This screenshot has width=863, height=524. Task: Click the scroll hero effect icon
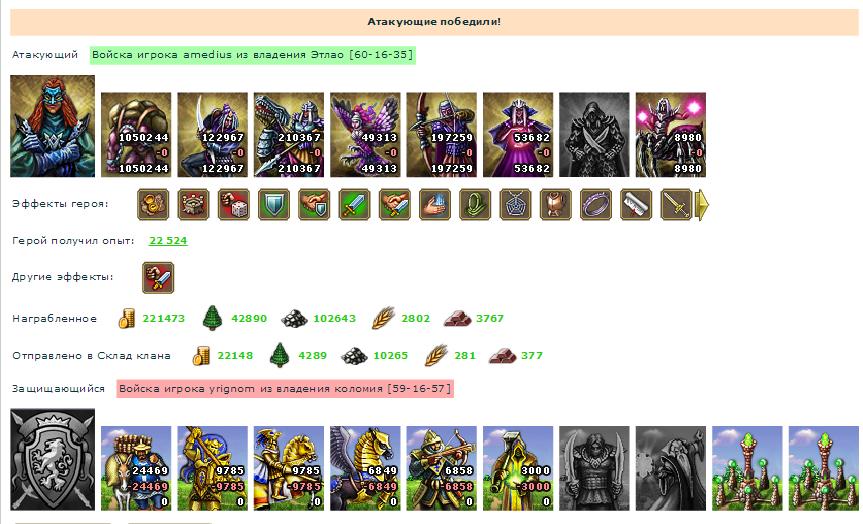point(636,204)
